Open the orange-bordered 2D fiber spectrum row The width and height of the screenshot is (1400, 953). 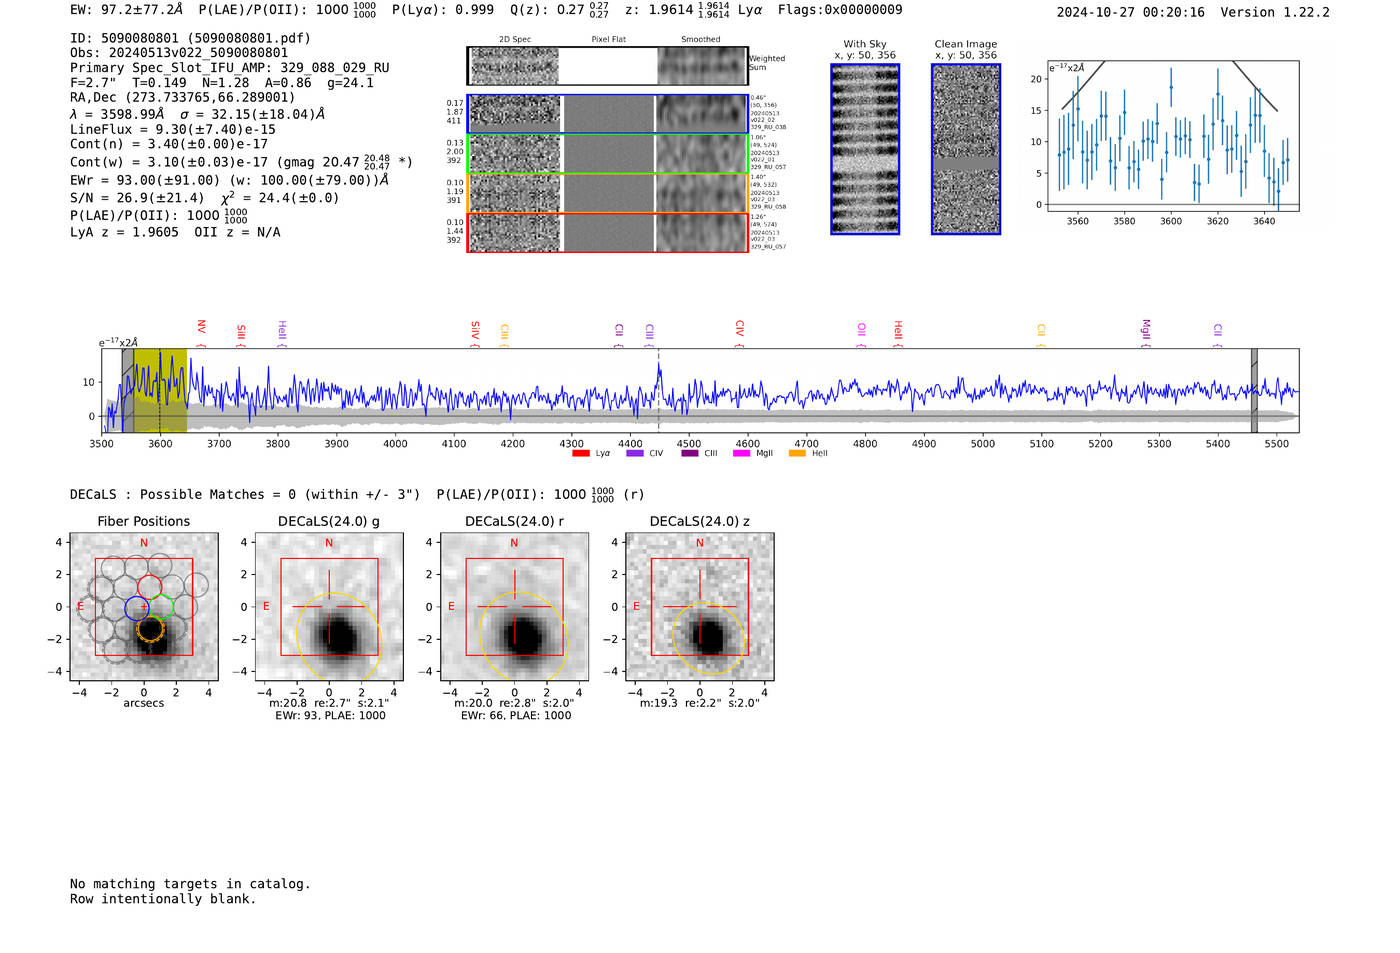[x=607, y=193]
